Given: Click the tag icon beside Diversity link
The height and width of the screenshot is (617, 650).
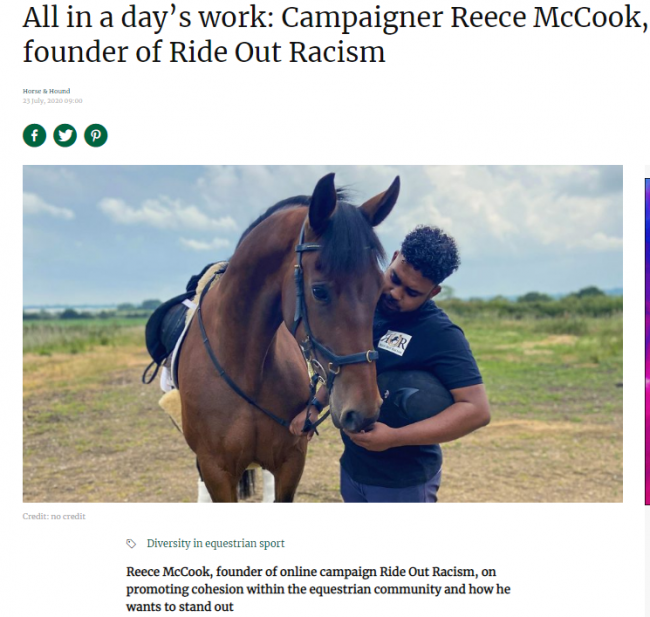Looking at the screenshot, I should click(x=131, y=544).
